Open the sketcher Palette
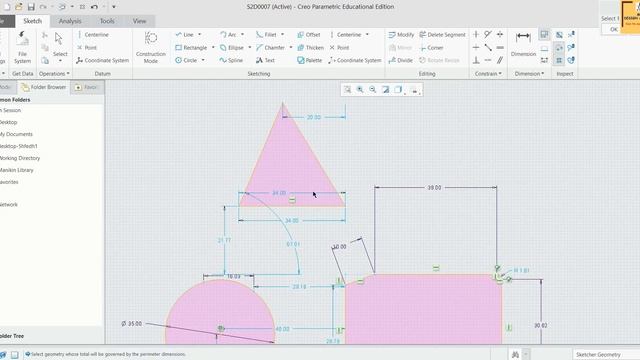This screenshot has height=360, width=640. point(310,60)
